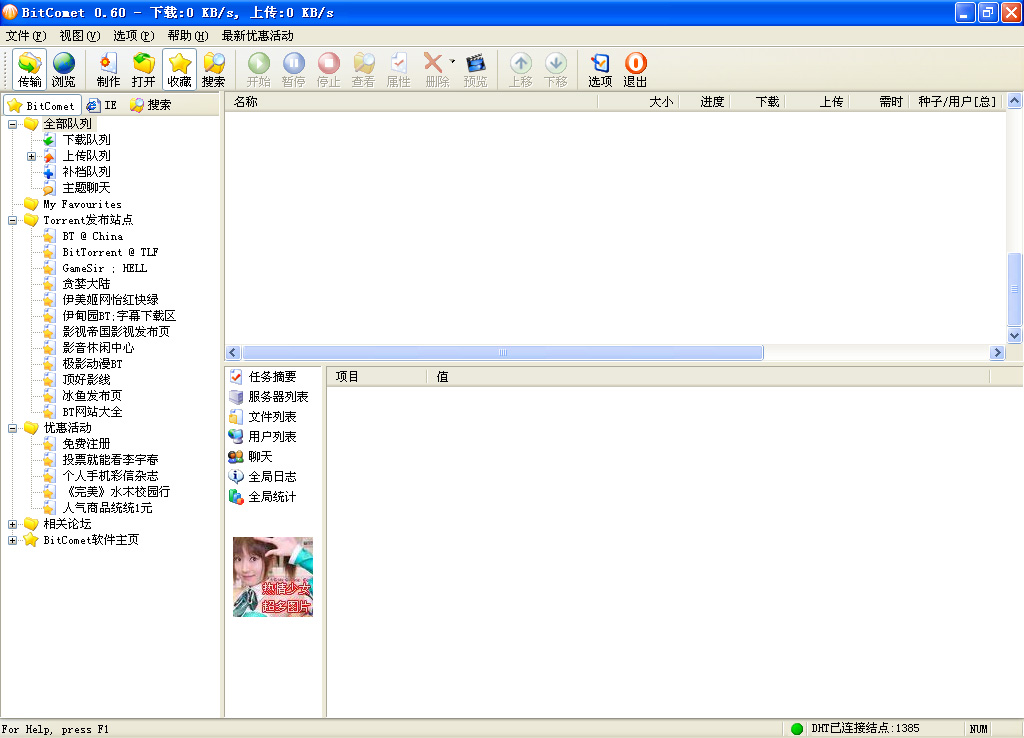Open the 视图(V) menu
This screenshot has height=738, width=1024.
coord(80,36)
